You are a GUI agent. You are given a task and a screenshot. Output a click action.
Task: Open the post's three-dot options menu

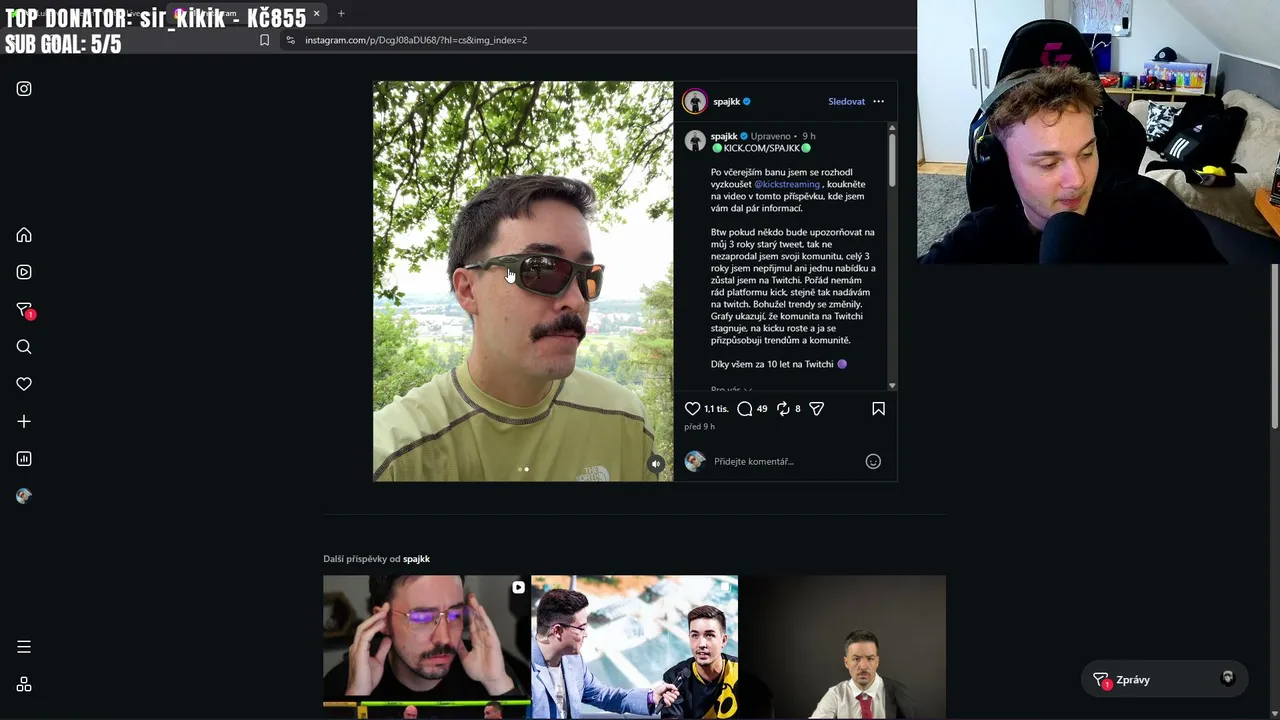click(878, 101)
